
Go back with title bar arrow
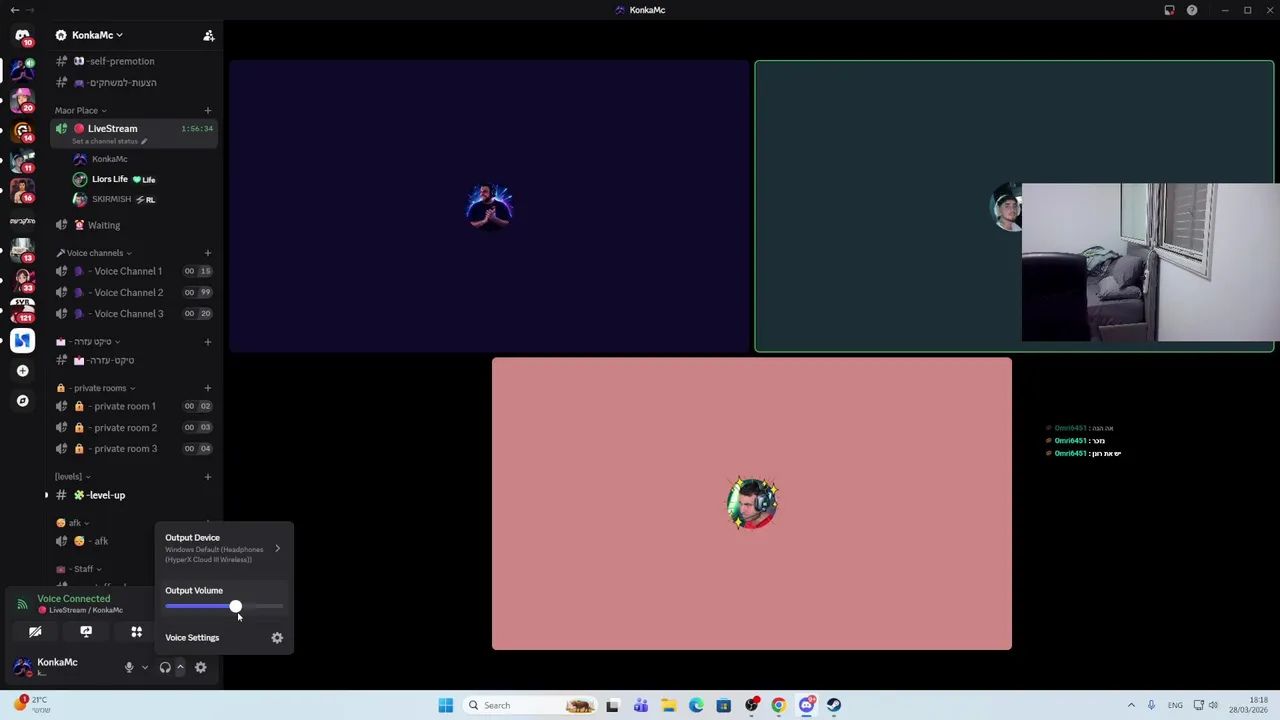pos(14,10)
